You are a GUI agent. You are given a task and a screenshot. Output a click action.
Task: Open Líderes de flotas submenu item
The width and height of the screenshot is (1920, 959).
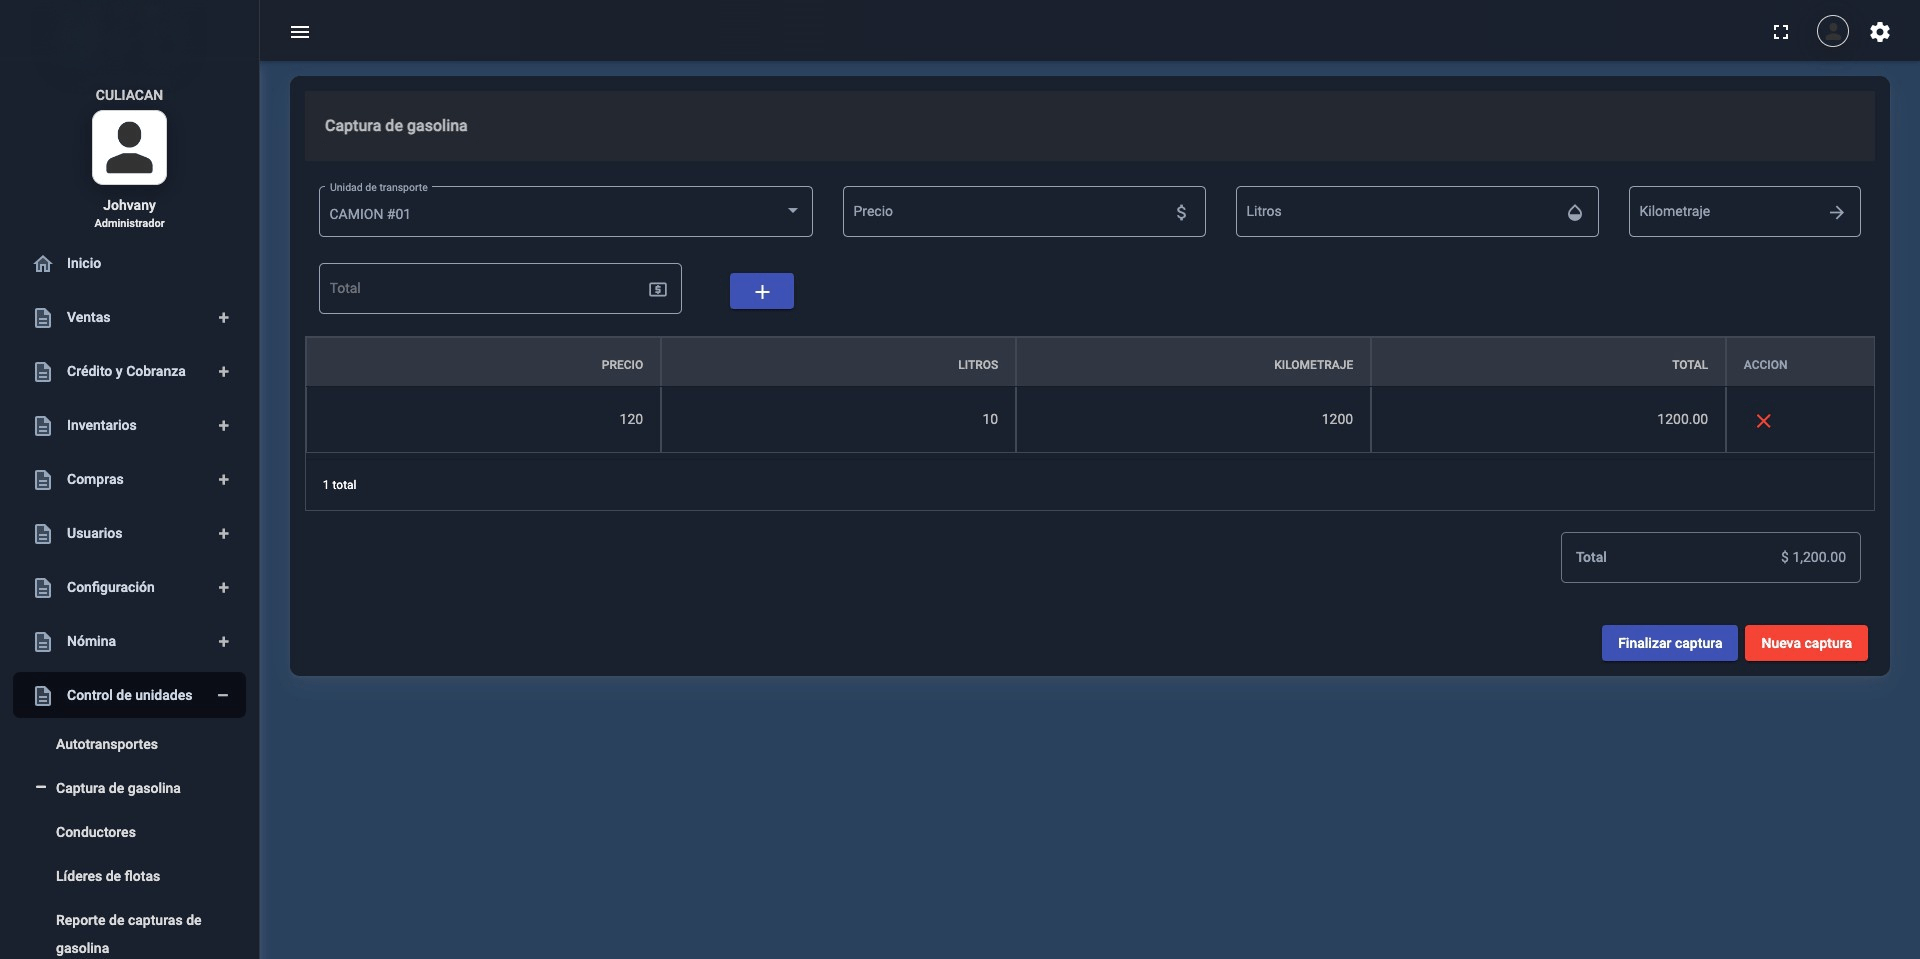coord(108,876)
